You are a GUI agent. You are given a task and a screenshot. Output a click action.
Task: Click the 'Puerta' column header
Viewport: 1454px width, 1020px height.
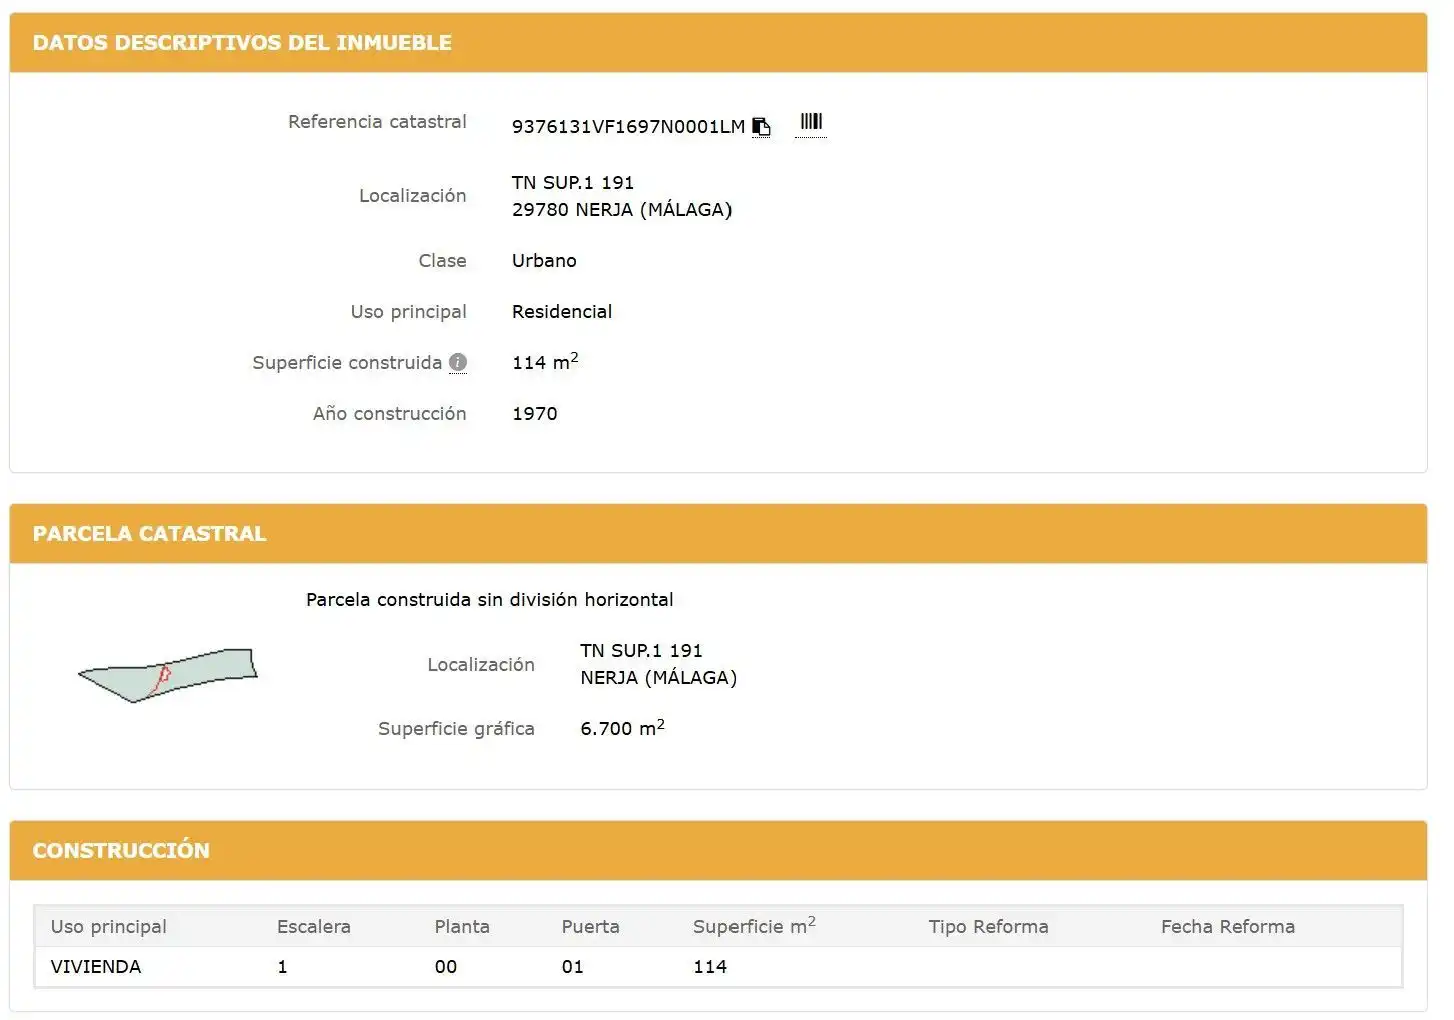click(591, 927)
